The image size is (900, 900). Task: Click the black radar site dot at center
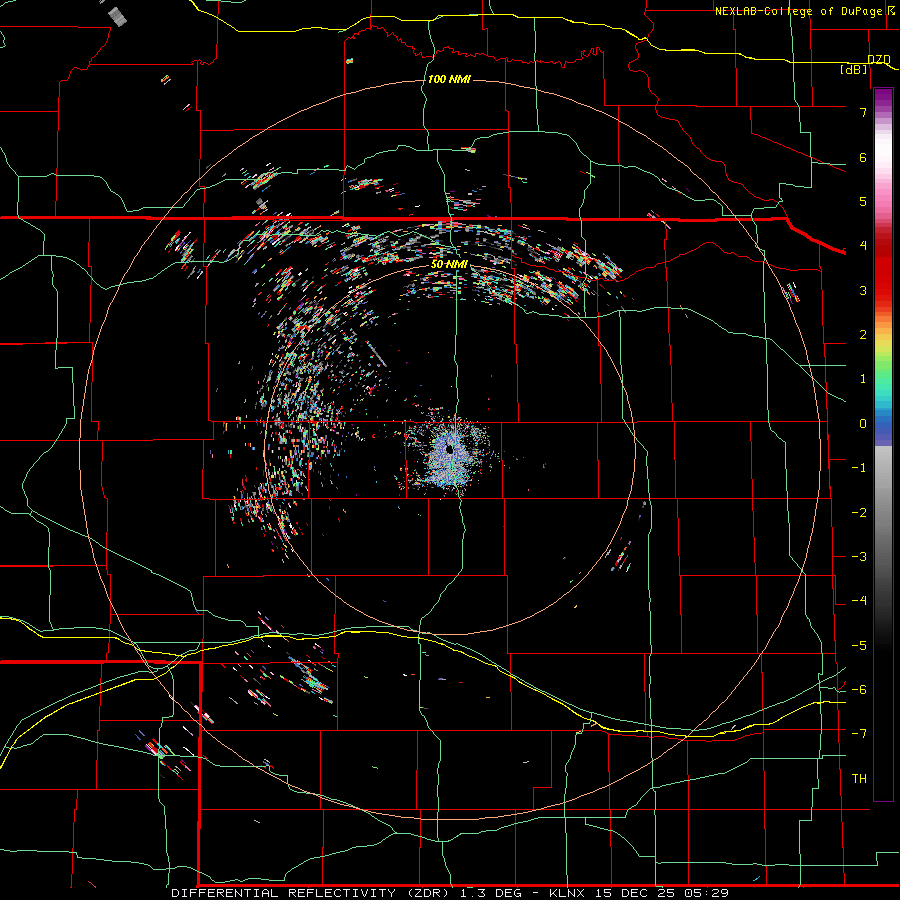(449, 450)
